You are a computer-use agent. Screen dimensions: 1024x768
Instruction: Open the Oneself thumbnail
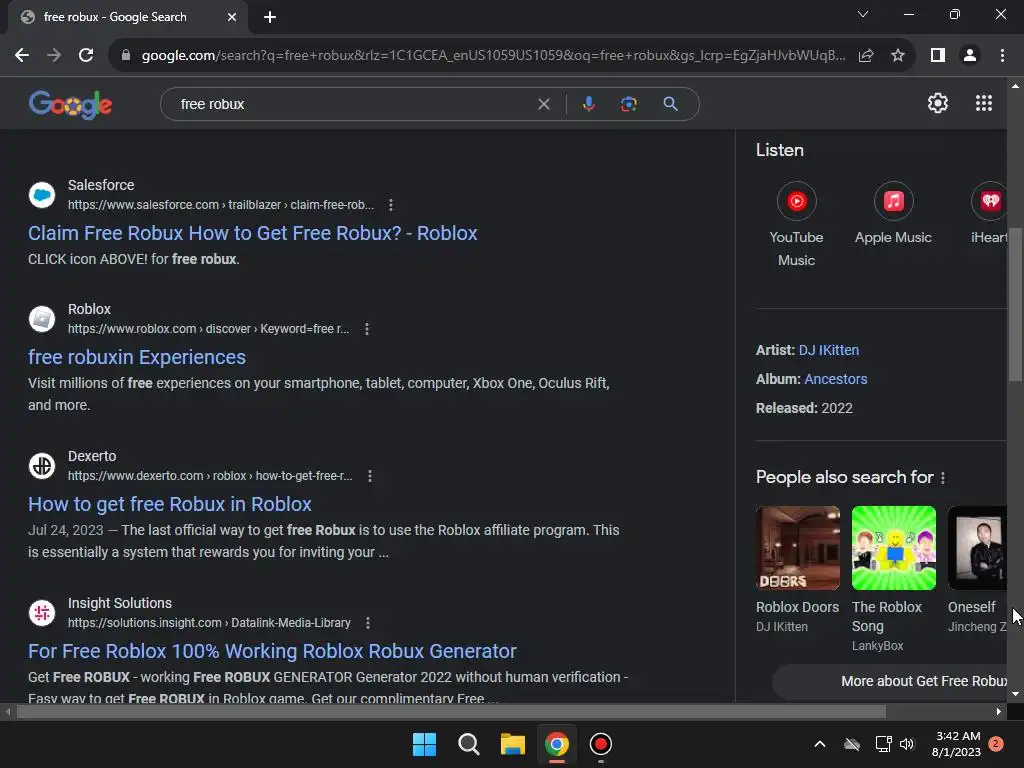977,548
